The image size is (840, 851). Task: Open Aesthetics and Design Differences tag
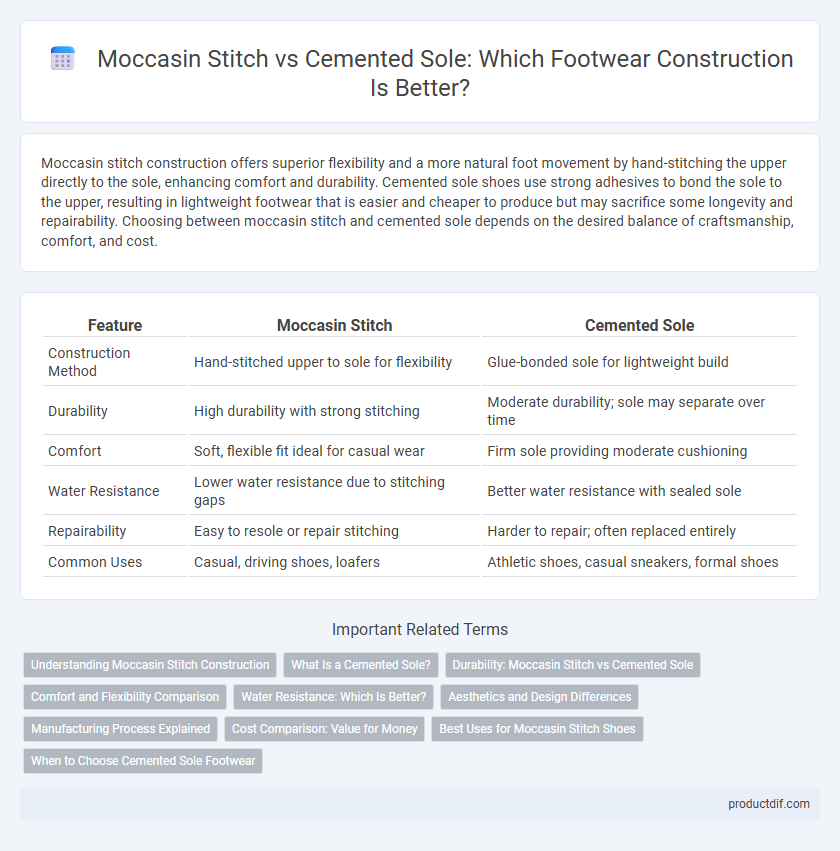click(x=539, y=697)
